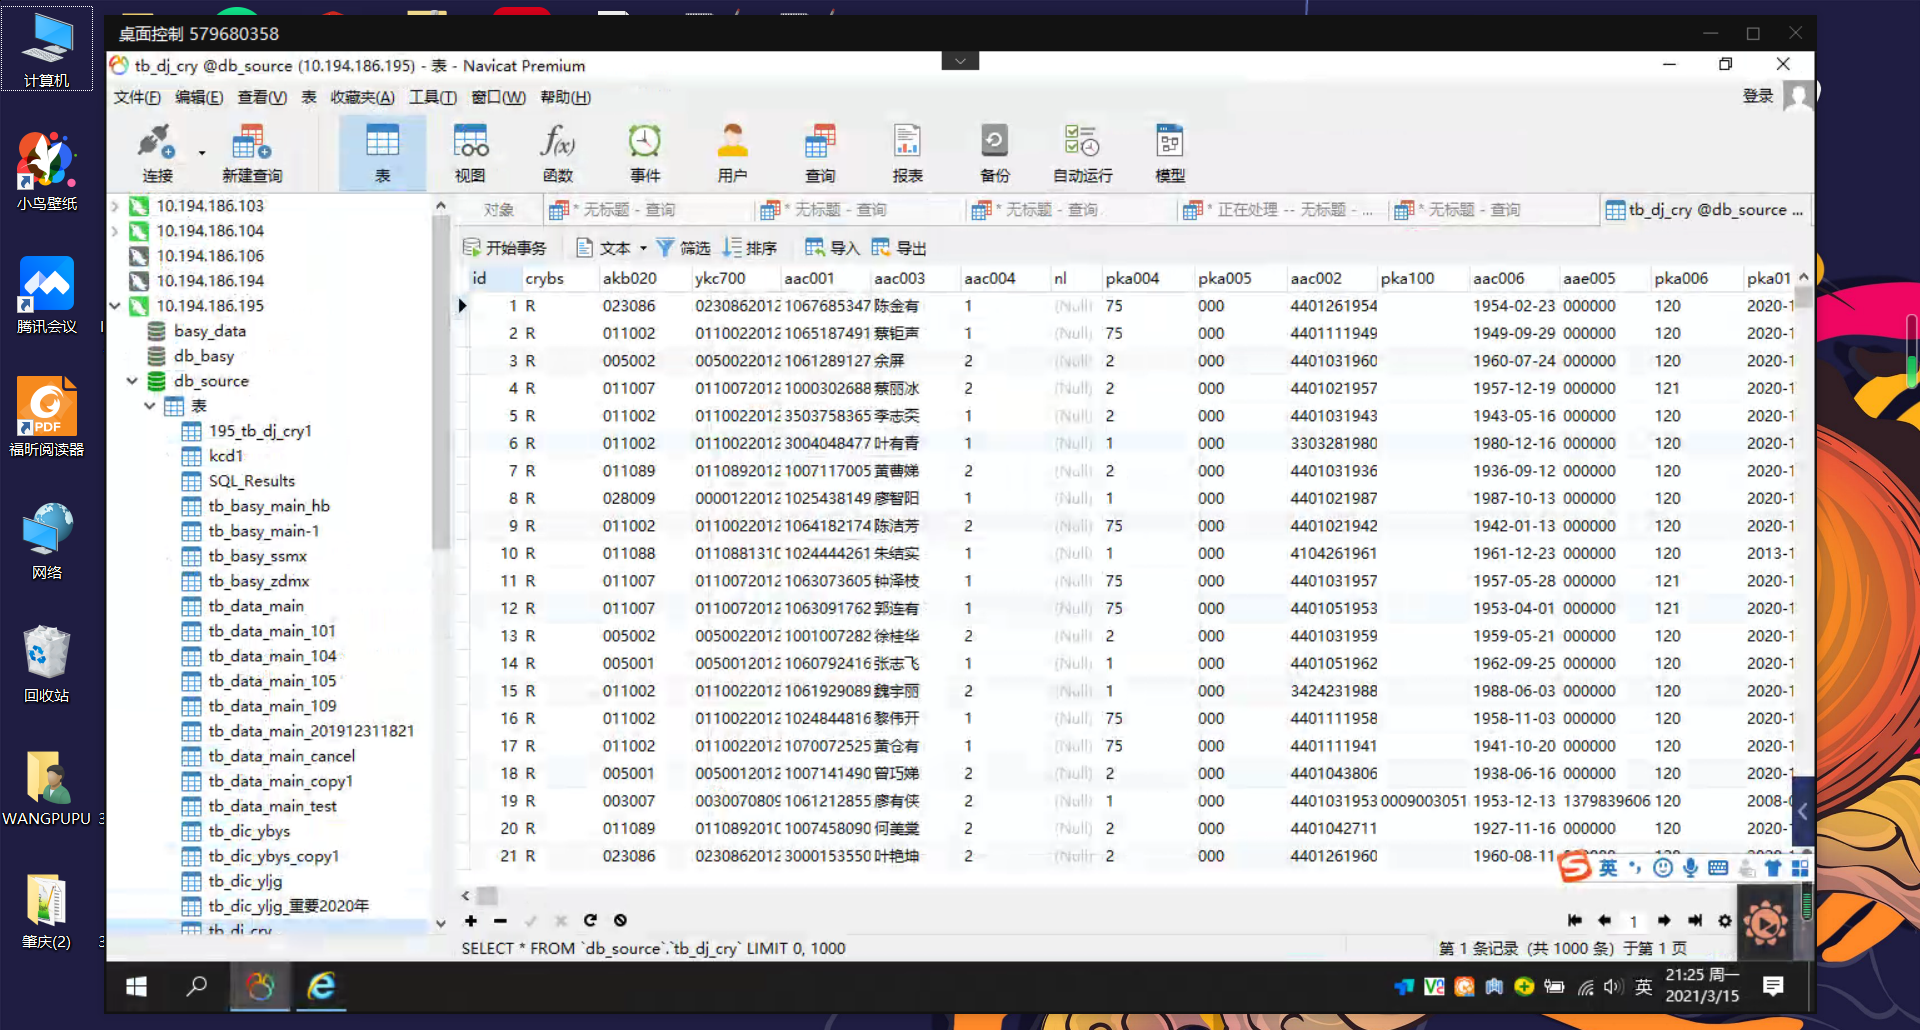Open the Windows Start menu

pos(137,987)
